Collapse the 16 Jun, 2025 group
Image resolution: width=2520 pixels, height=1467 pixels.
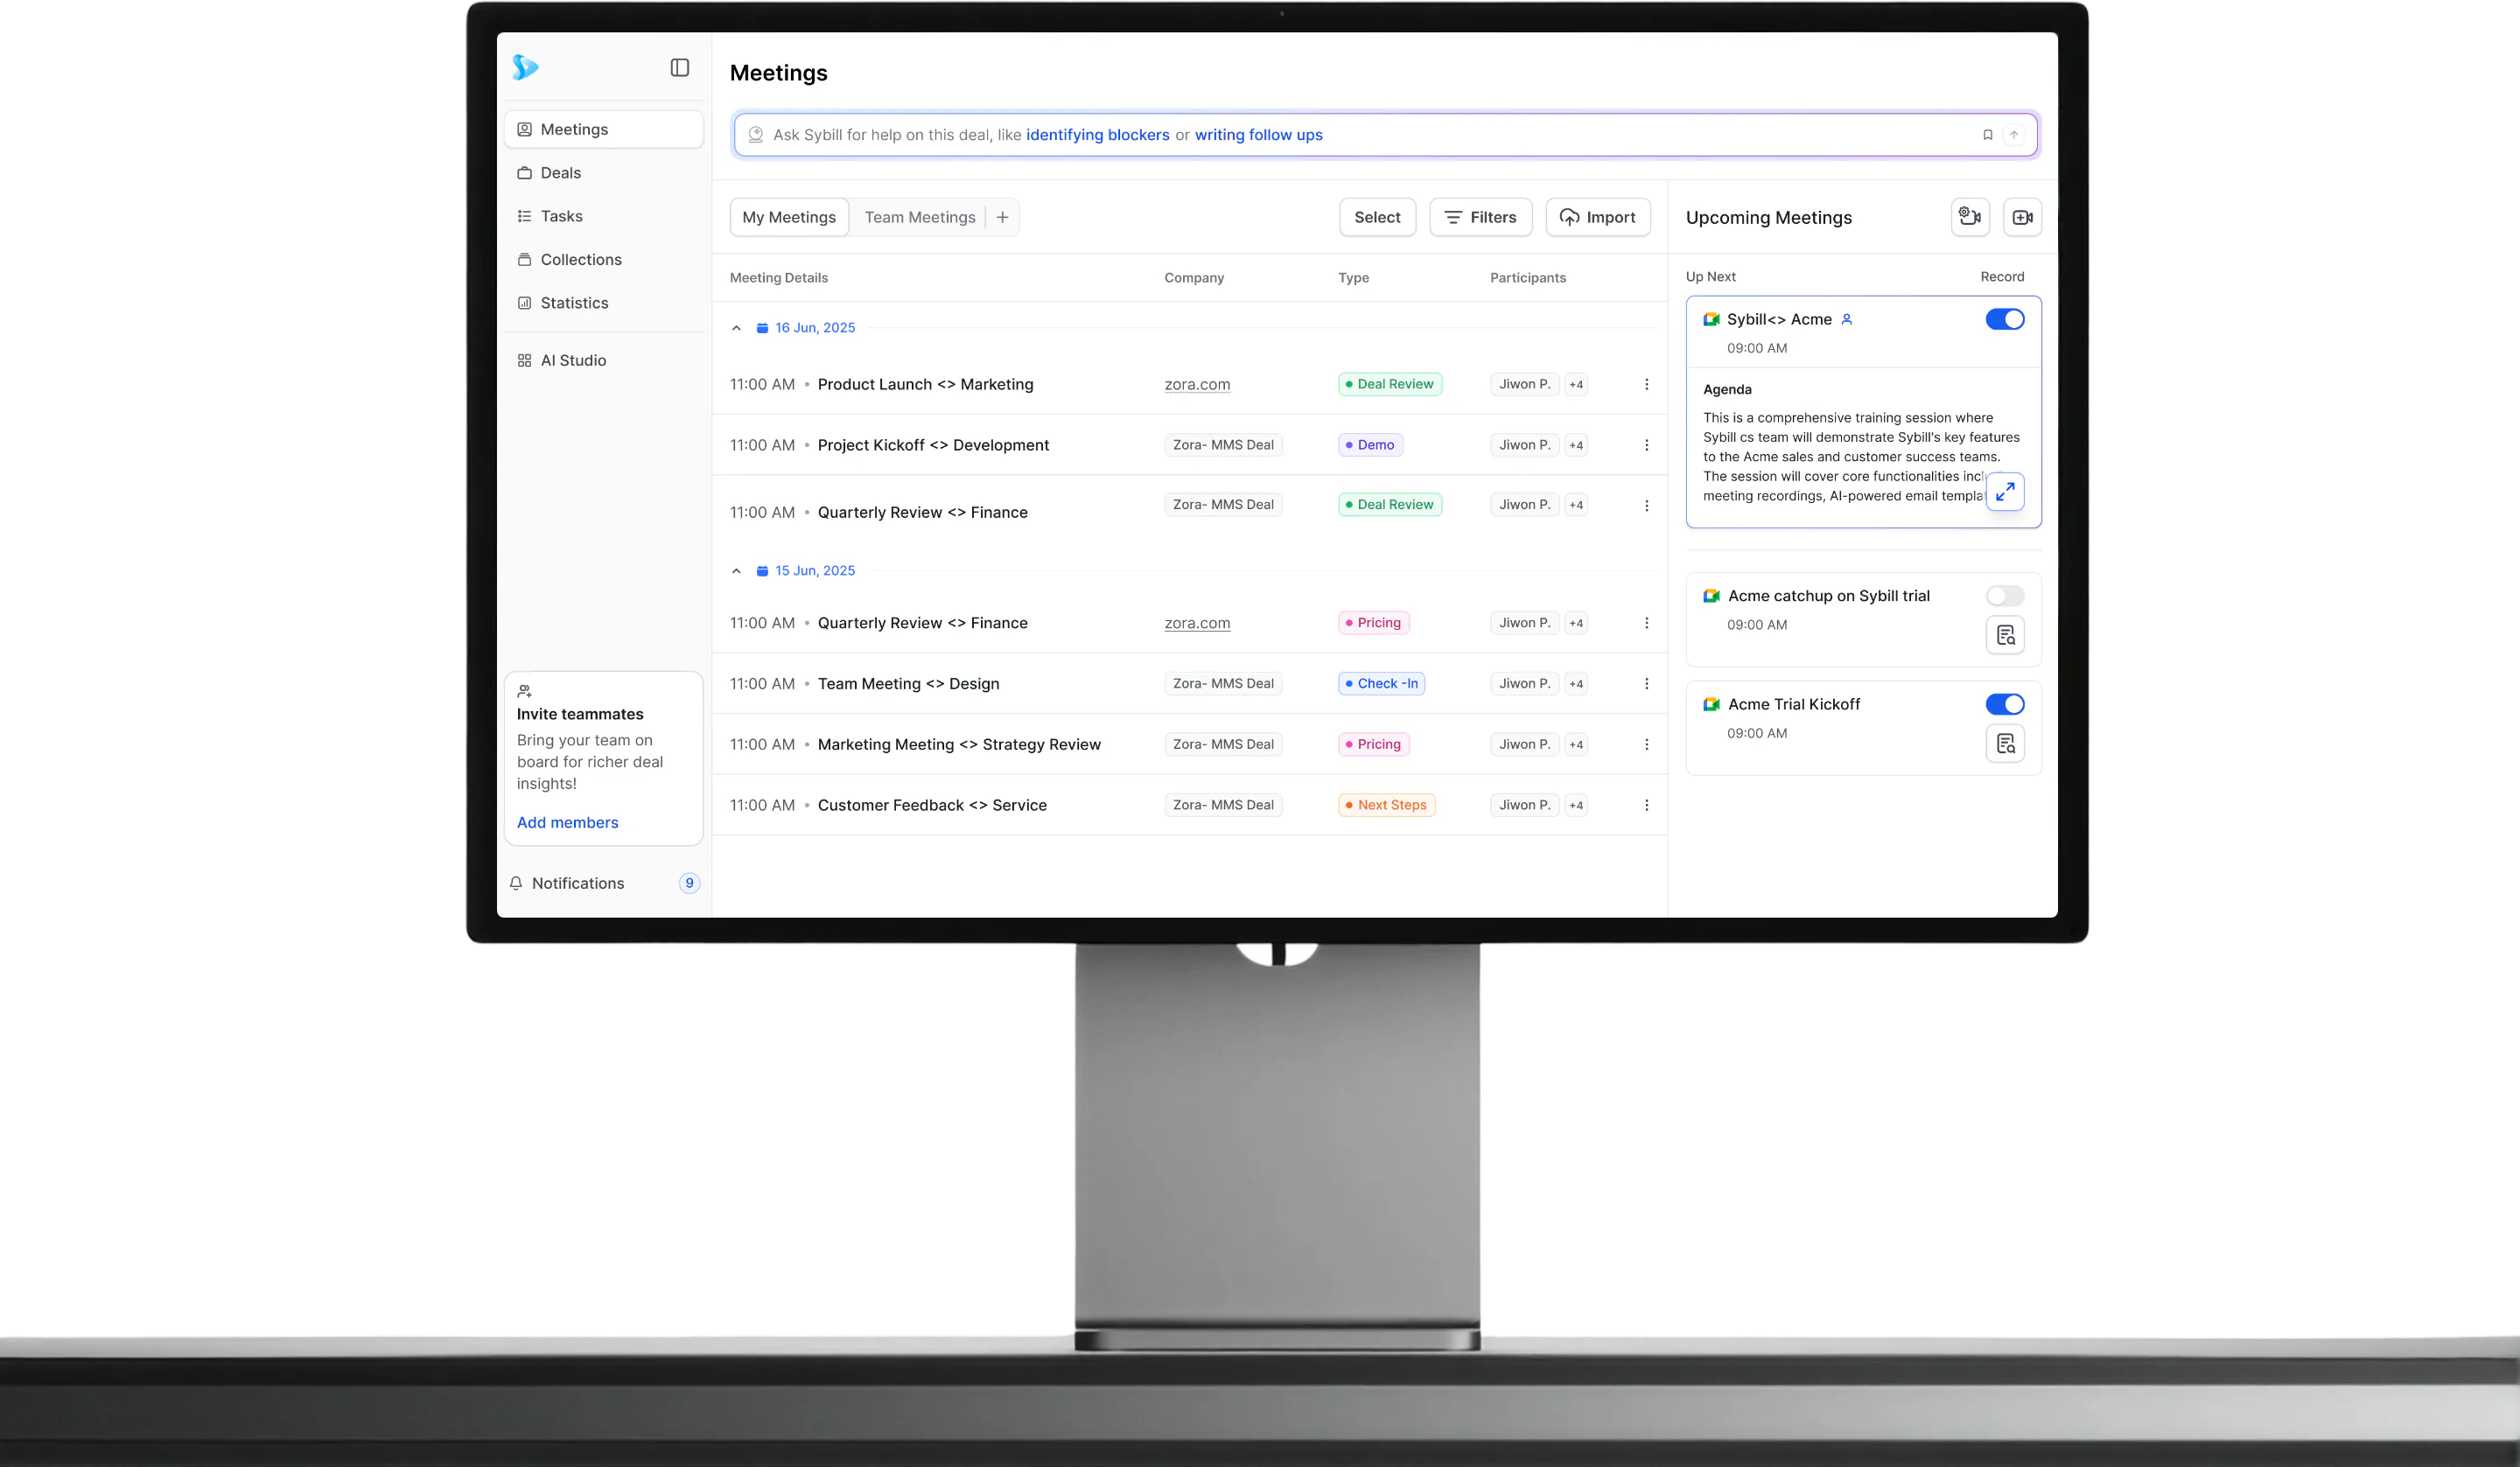click(x=736, y=328)
